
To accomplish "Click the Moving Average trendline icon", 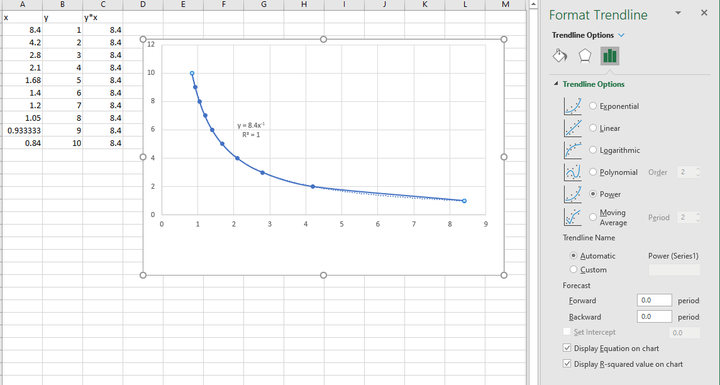I will (573, 217).
